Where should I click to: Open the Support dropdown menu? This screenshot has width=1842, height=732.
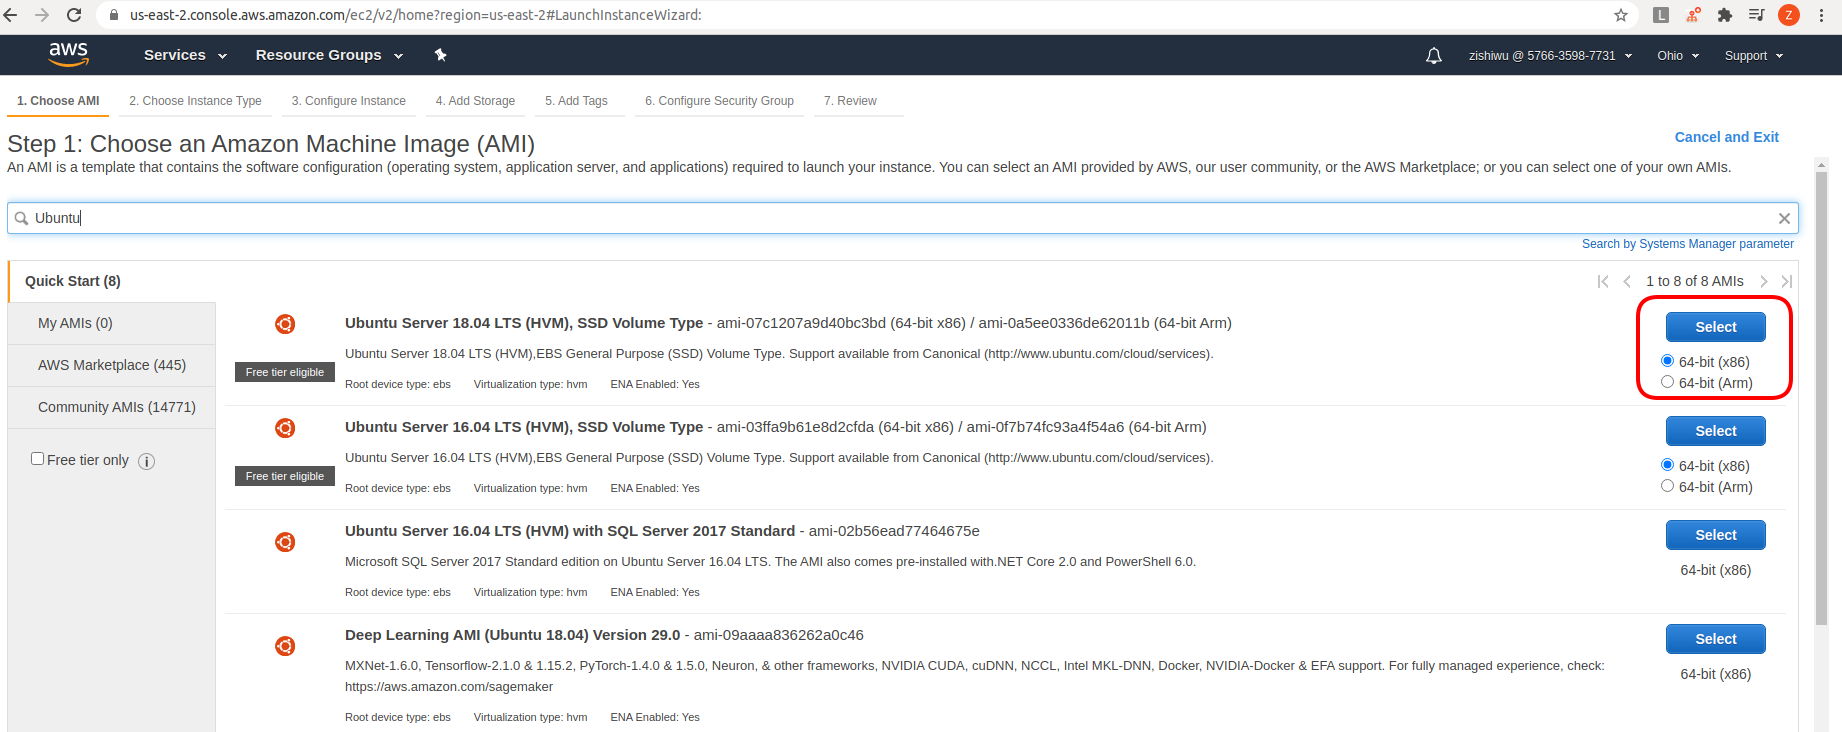click(x=1754, y=56)
